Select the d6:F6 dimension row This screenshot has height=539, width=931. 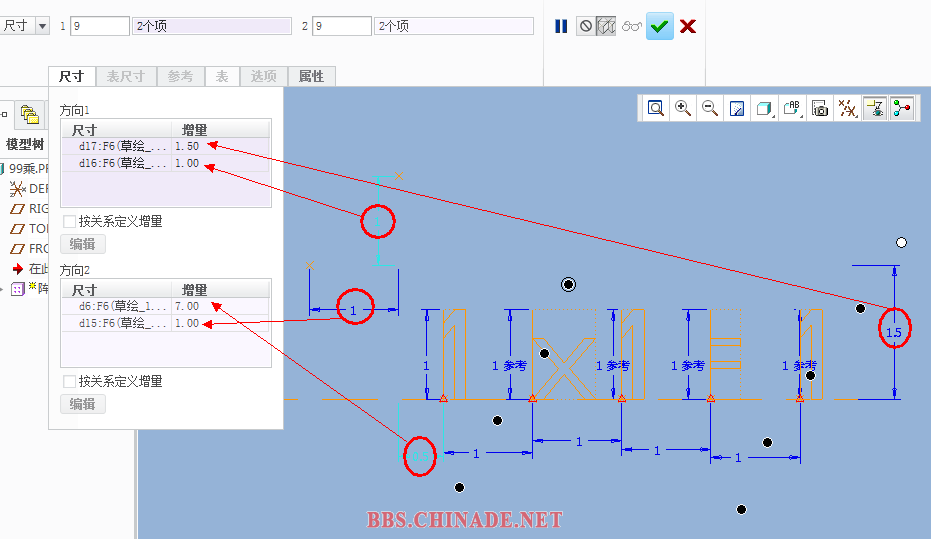click(x=115, y=306)
